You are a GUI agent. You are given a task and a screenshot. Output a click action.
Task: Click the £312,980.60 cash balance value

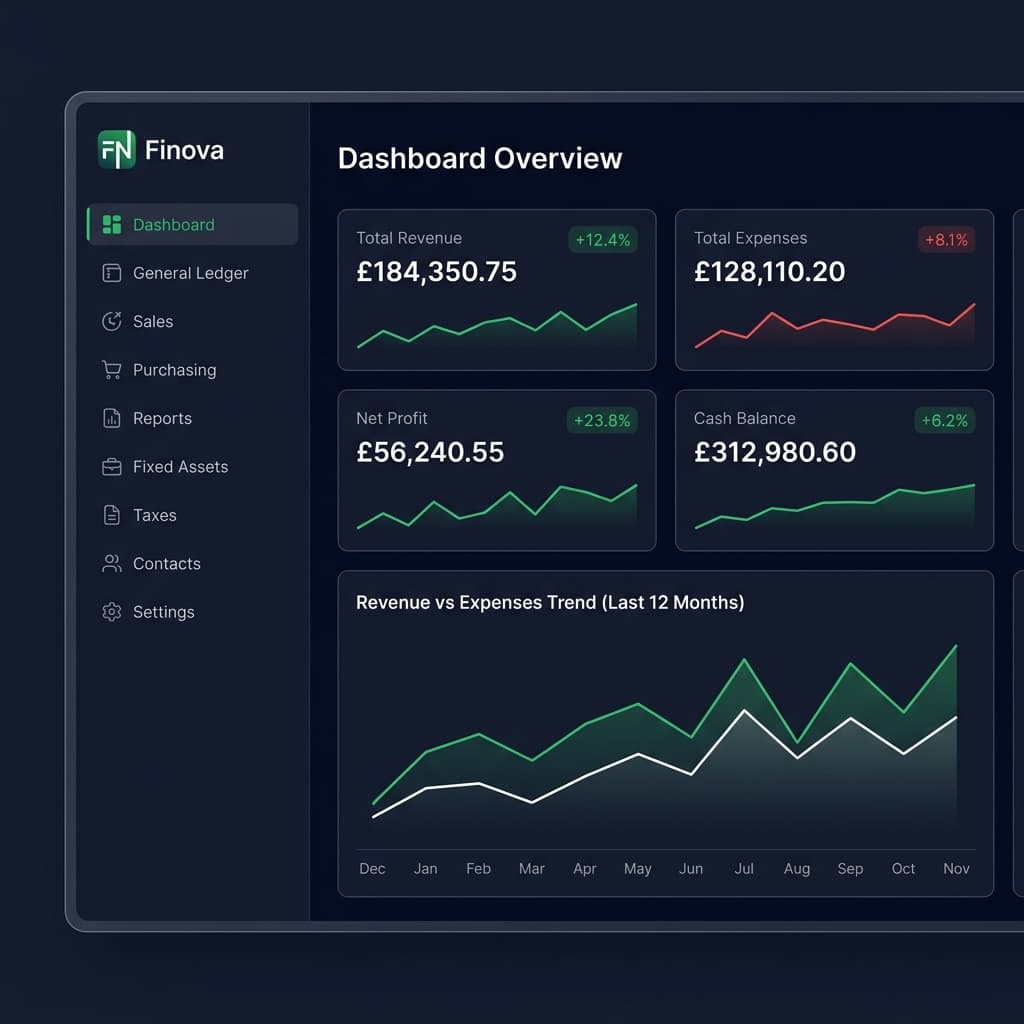(x=775, y=452)
